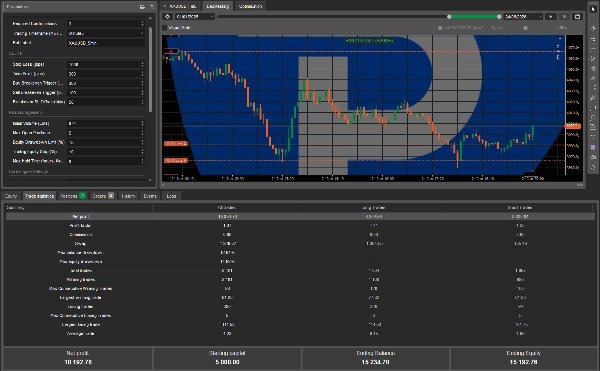Click the Ending Balance 15 234.70 summary box
Viewport: 600px width, 371px height.
pyautogui.click(x=375, y=358)
